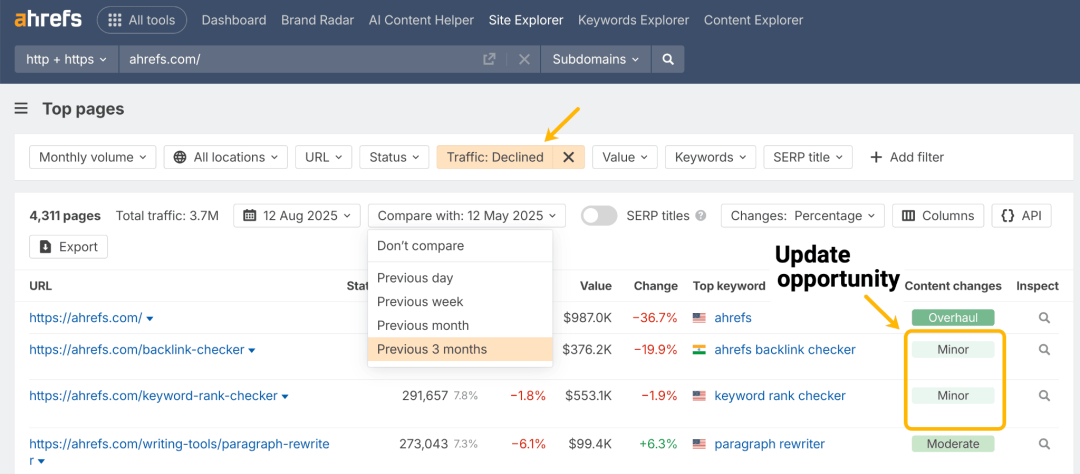Open the All tools menu
Image resolution: width=1080 pixels, height=474 pixels.
coord(142,20)
